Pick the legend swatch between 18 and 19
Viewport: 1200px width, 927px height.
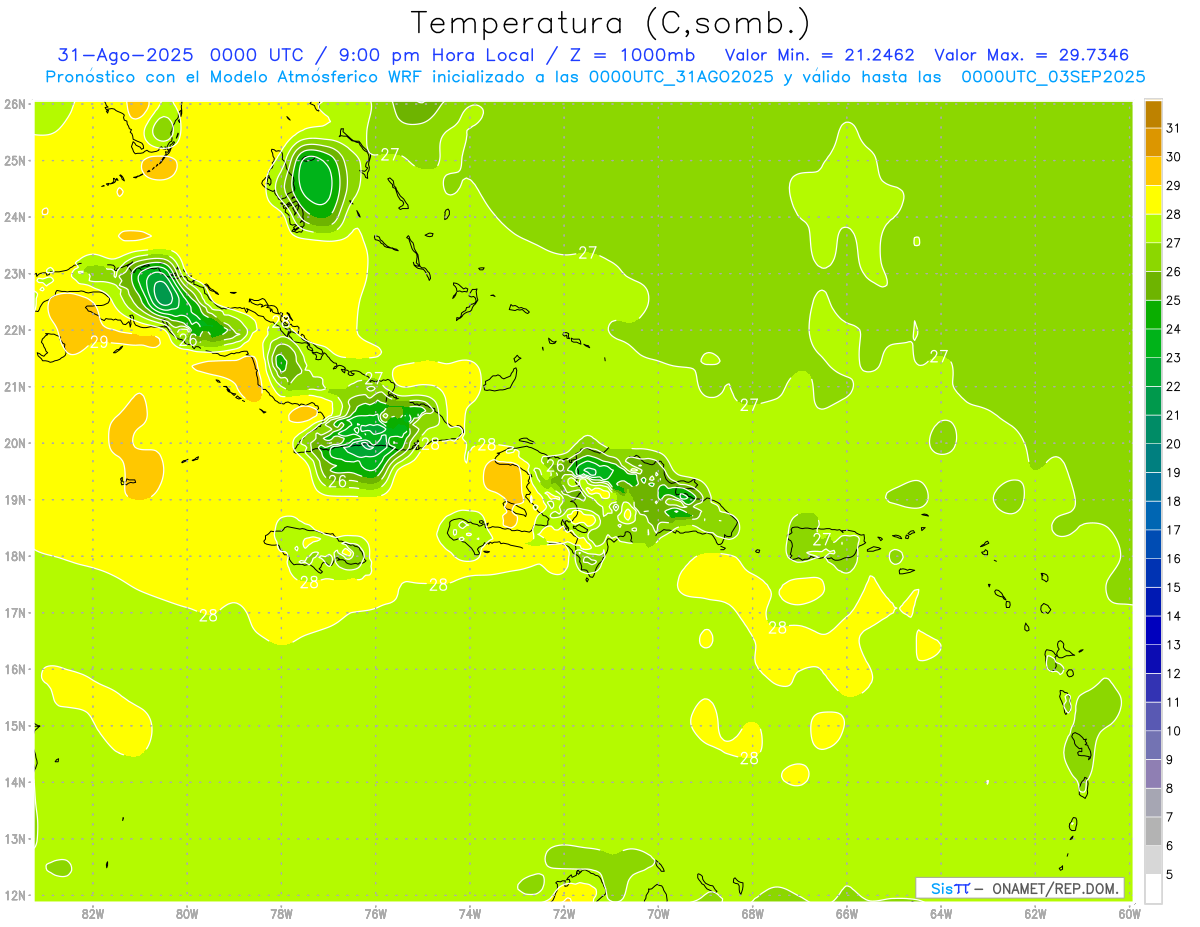(x=1153, y=487)
